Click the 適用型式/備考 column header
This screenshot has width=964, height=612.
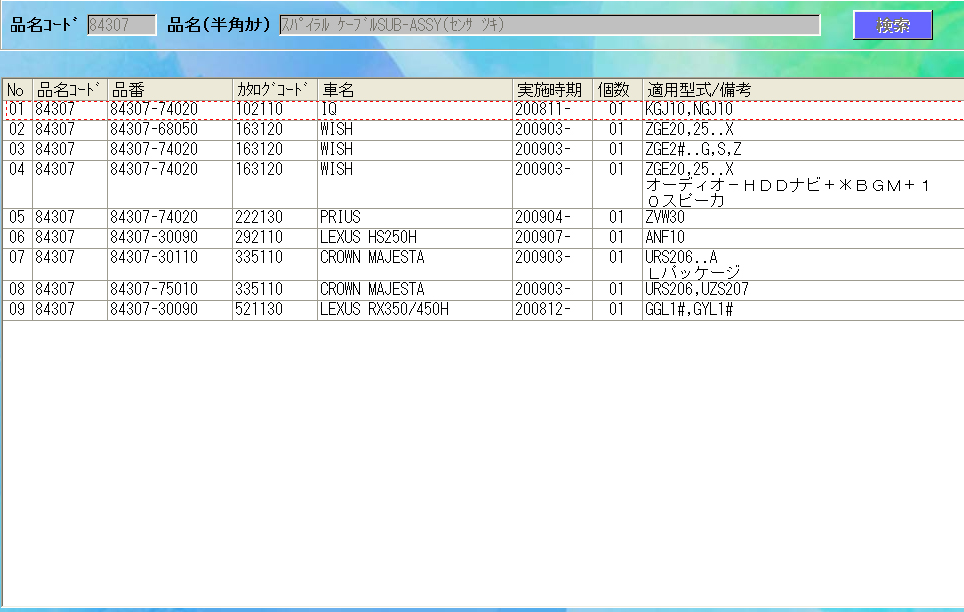[x=803, y=90]
